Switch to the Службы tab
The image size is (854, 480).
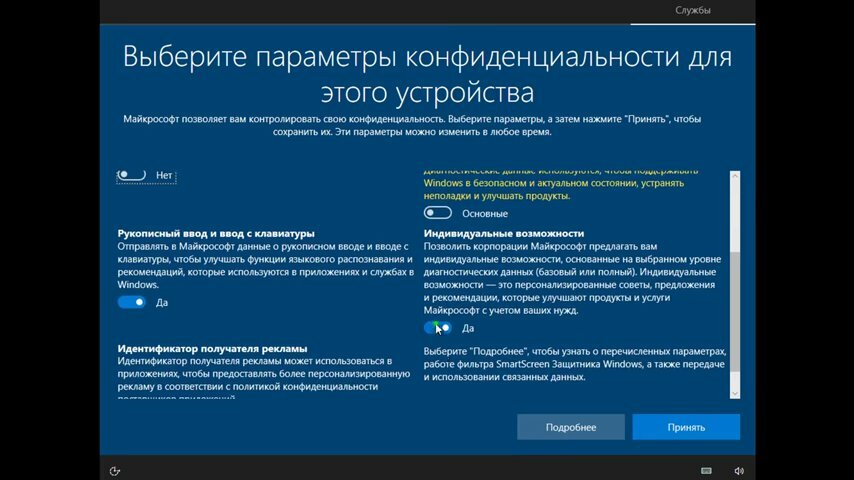[x=693, y=10]
